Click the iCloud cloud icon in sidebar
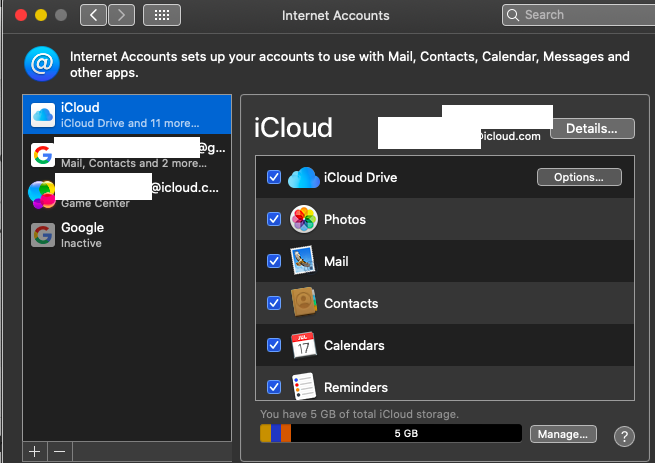Screen dimensions: 655x463 point(43,114)
